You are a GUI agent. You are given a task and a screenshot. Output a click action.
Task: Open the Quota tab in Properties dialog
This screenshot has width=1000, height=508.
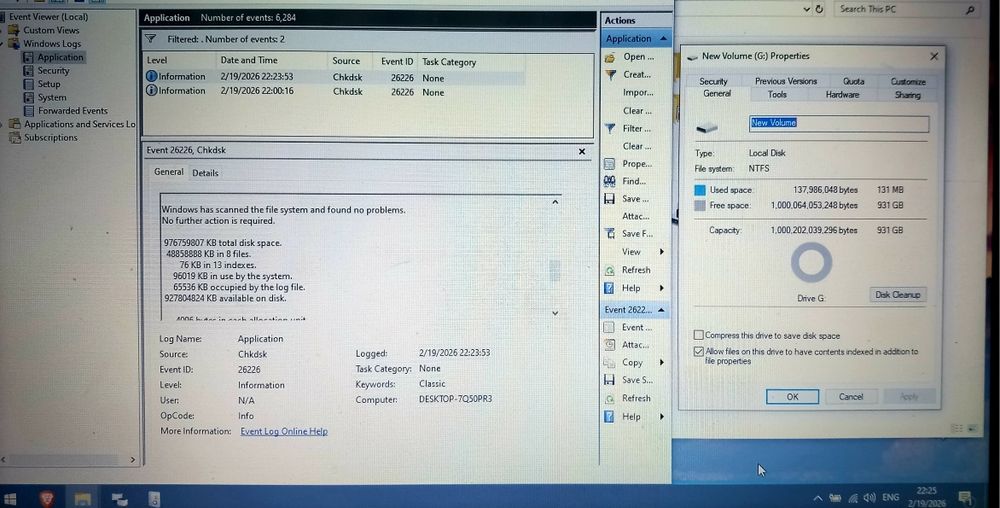(x=853, y=81)
